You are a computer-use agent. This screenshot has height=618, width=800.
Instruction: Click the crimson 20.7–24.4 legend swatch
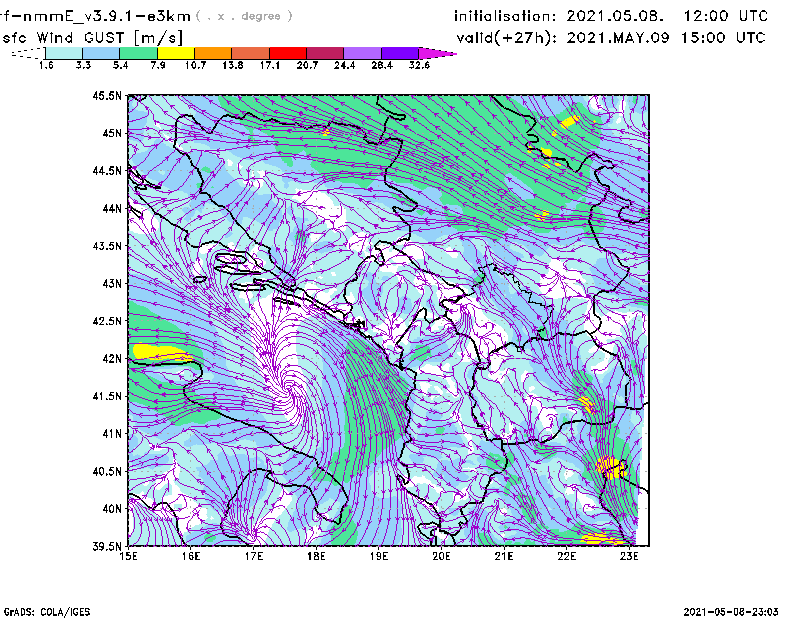coord(326,53)
